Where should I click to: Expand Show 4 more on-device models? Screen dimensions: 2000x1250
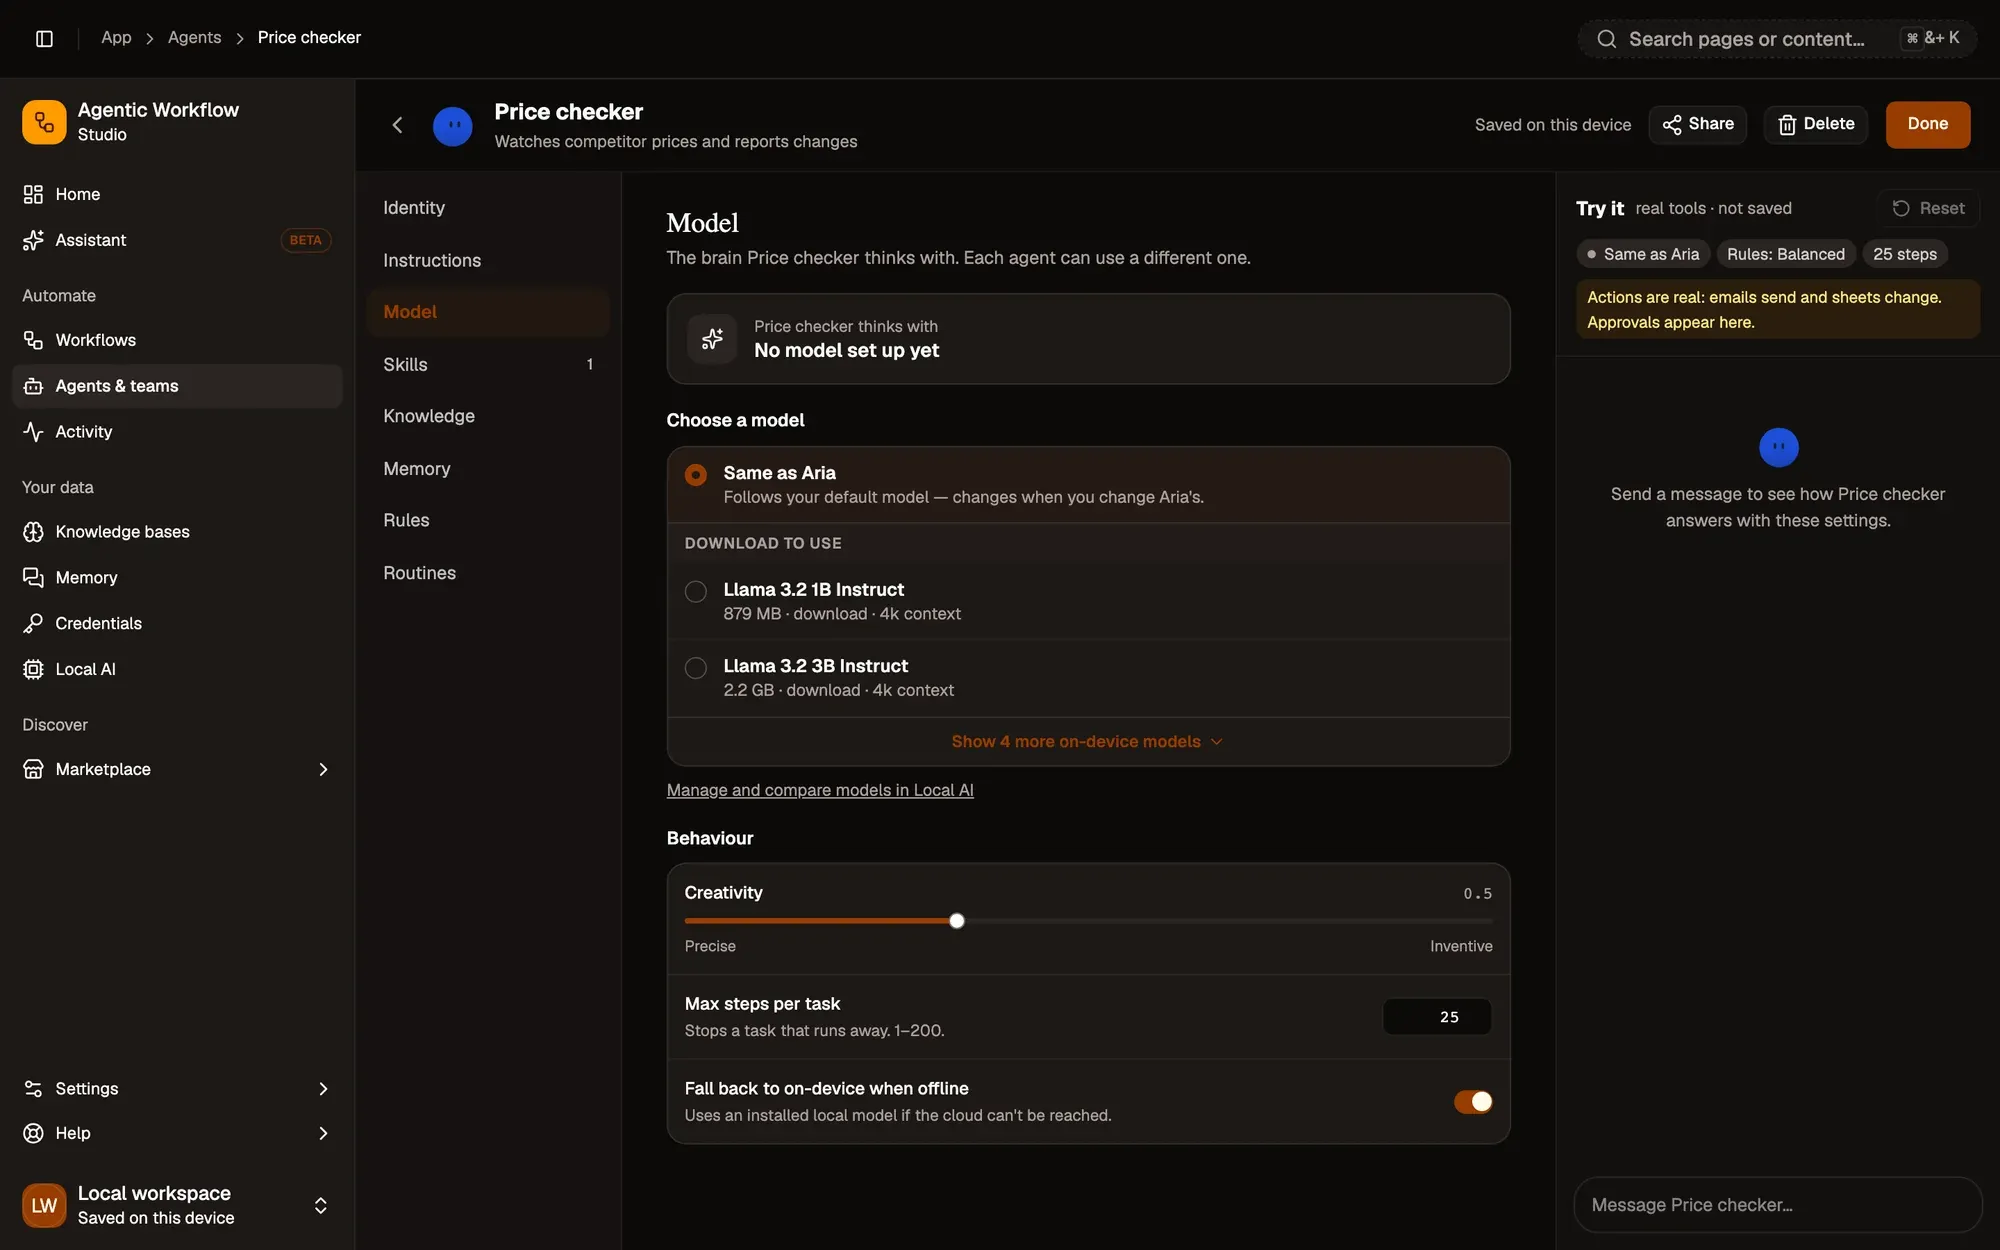[x=1087, y=741]
